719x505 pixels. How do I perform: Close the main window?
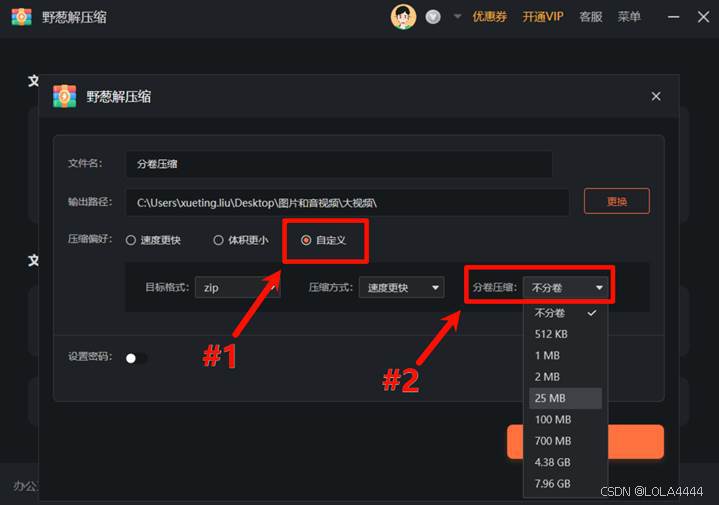703,17
